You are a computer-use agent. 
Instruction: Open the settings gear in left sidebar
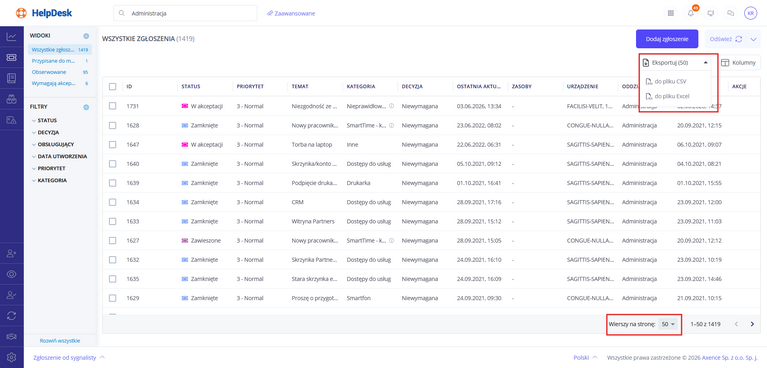(11, 358)
